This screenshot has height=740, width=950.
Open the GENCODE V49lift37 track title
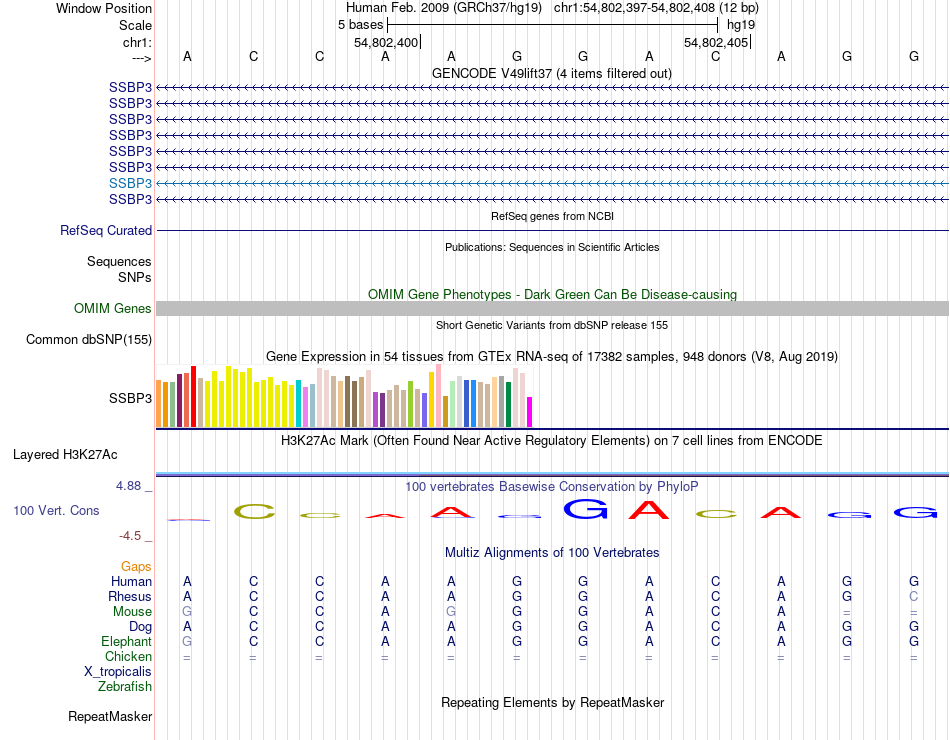pyautogui.click(x=551, y=73)
